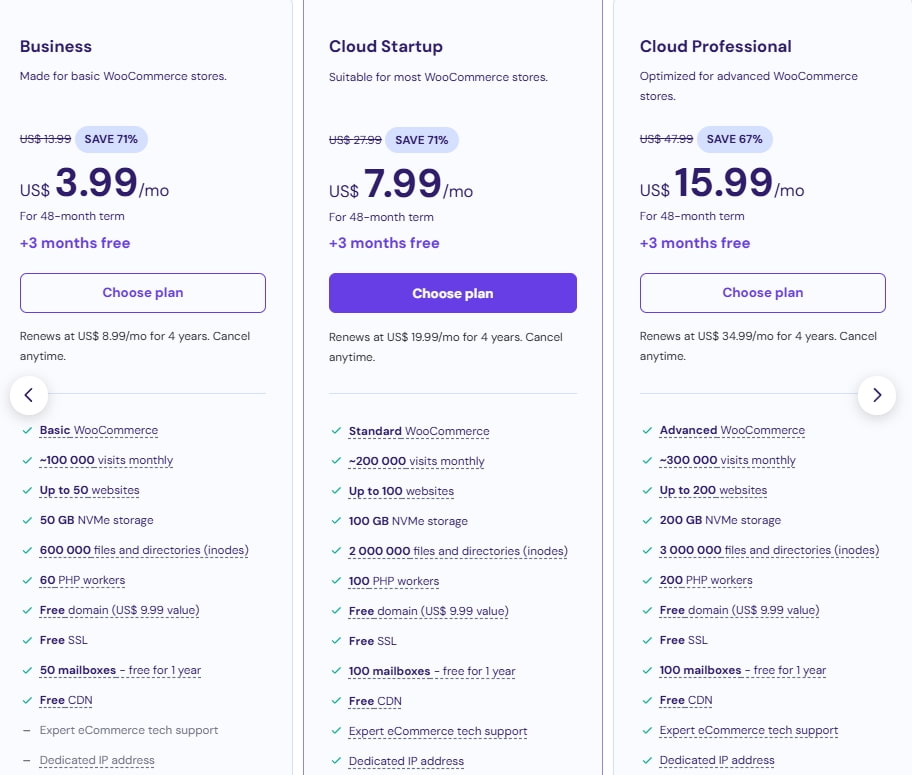Click 60 PHP workers feature
Screen dimensions: 912x775
[x=82, y=580]
